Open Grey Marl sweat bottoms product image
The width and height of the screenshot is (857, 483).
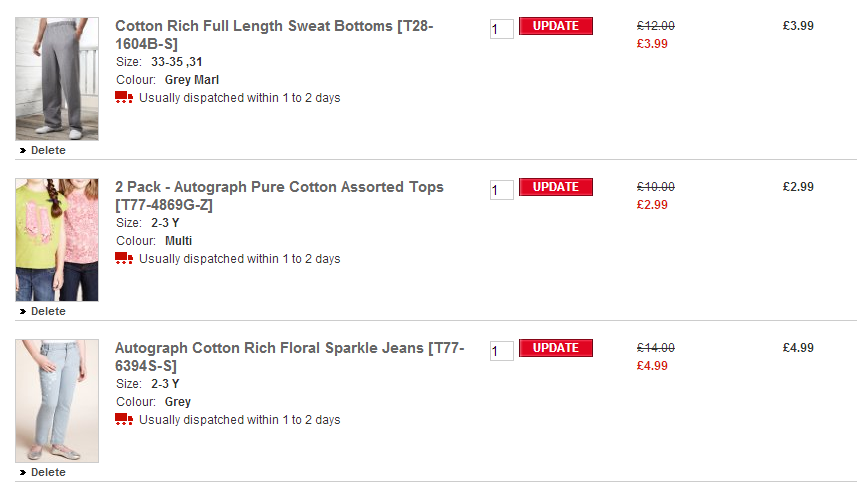(x=57, y=79)
